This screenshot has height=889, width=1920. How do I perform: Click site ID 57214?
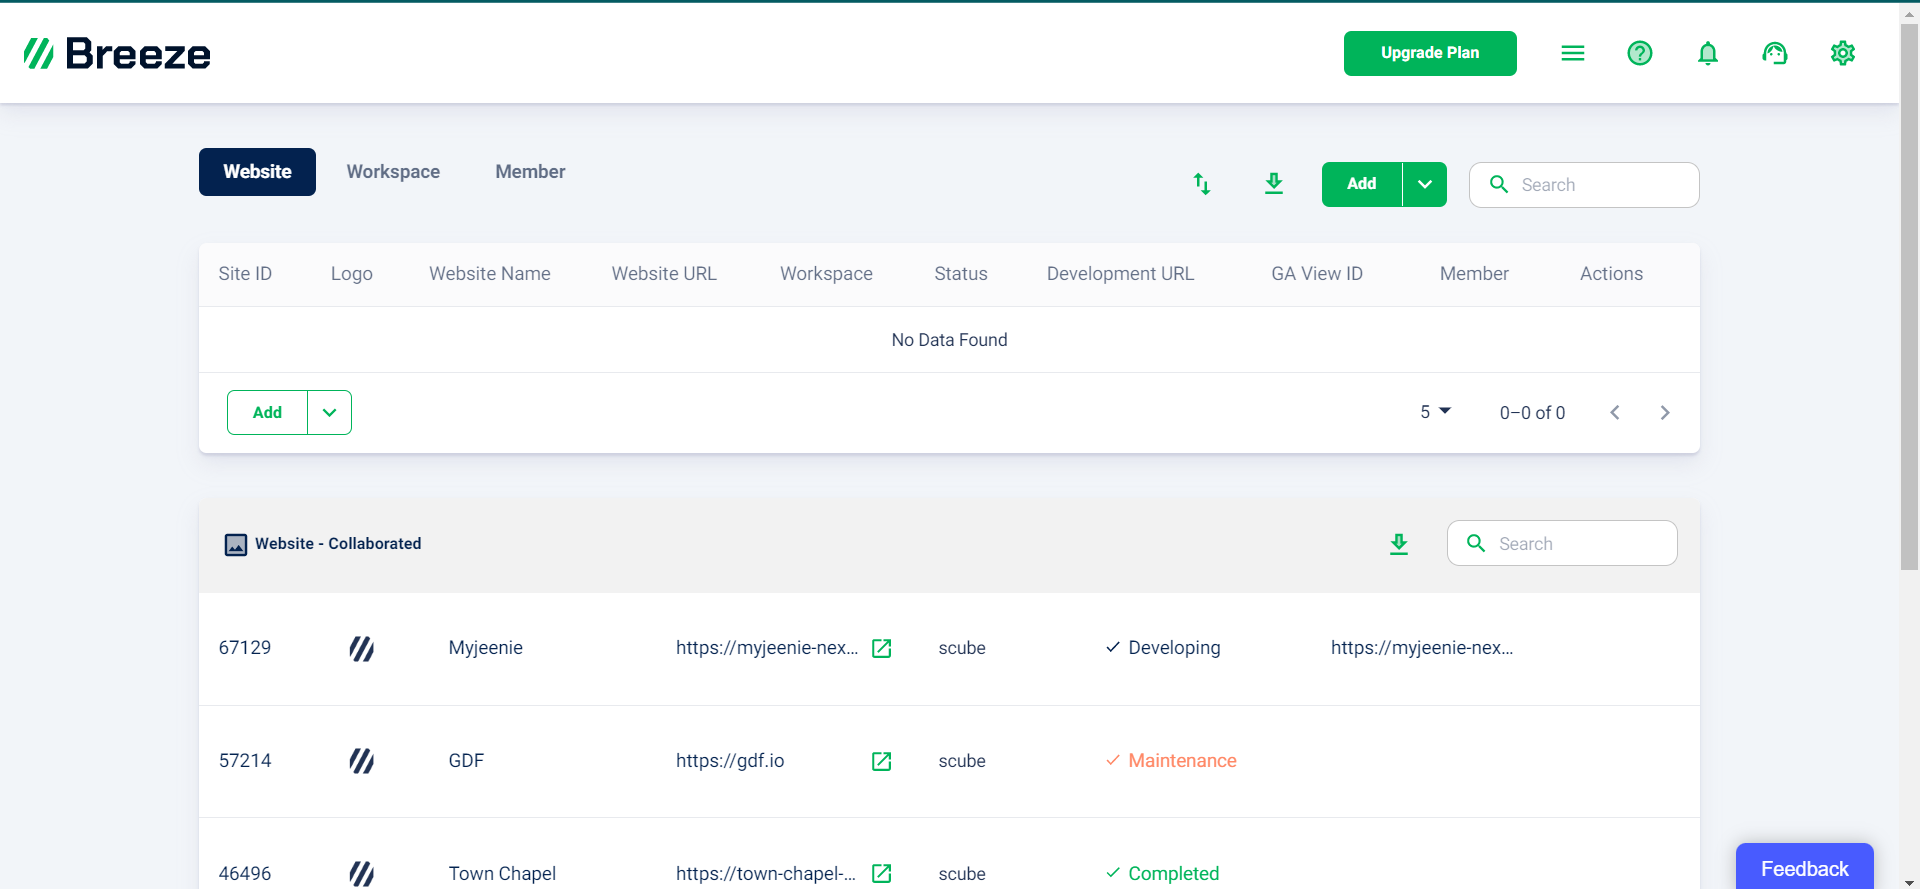[x=245, y=761]
